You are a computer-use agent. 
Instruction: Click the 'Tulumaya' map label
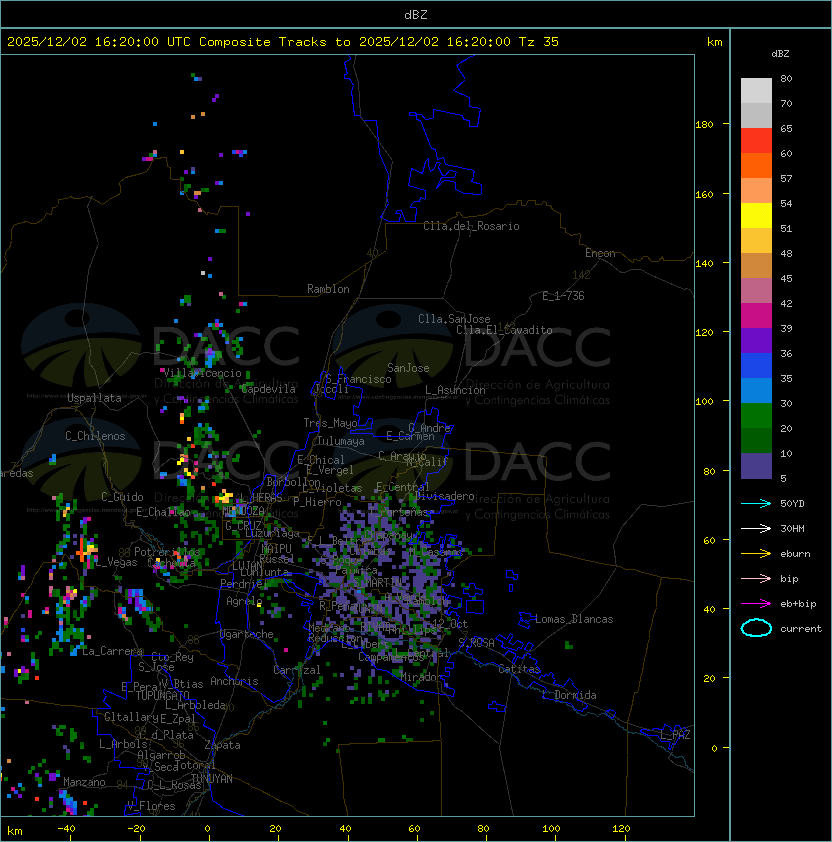[341, 441]
